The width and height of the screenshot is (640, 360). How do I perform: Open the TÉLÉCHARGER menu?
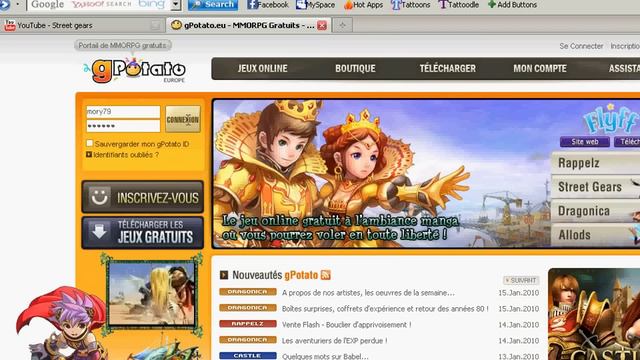[x=447, y=69]
